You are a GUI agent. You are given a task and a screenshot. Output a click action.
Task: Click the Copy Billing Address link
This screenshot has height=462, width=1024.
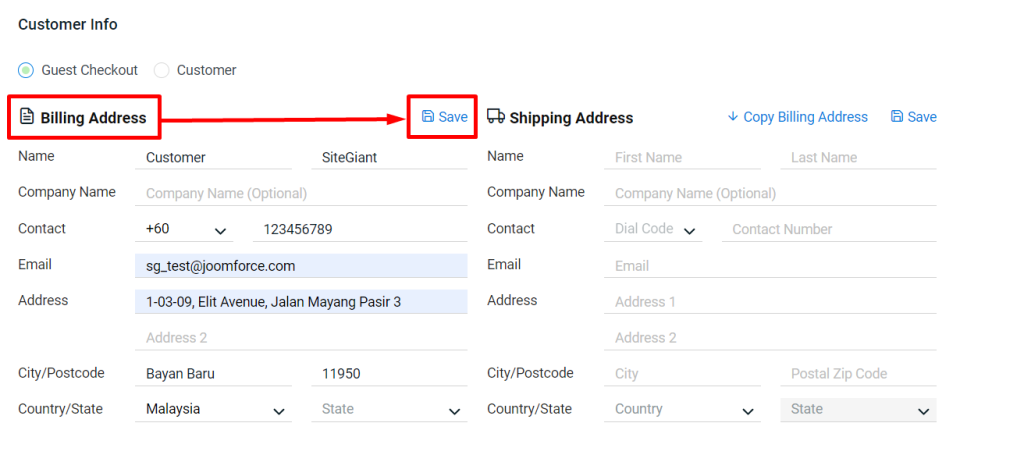805,117
